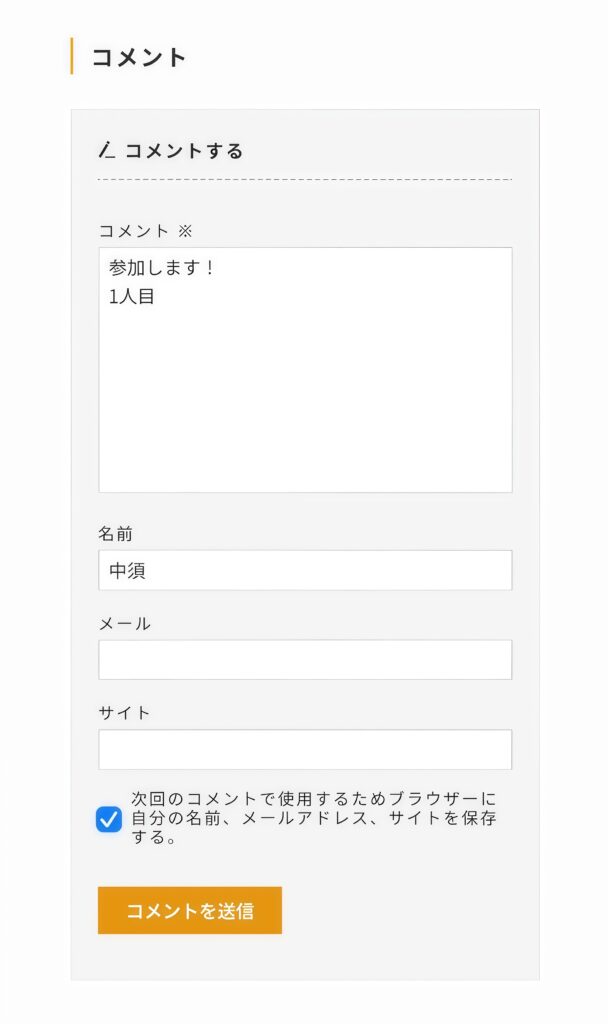Screen dimensions: 608x1024
Task: Click the 1人目 line in the comment box
Action: (x=132, y=297)
